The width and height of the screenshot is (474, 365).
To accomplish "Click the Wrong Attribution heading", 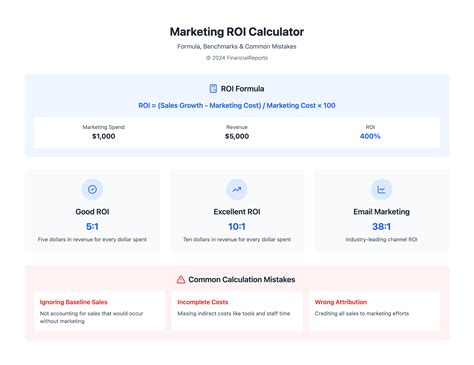I will (341, 302).
